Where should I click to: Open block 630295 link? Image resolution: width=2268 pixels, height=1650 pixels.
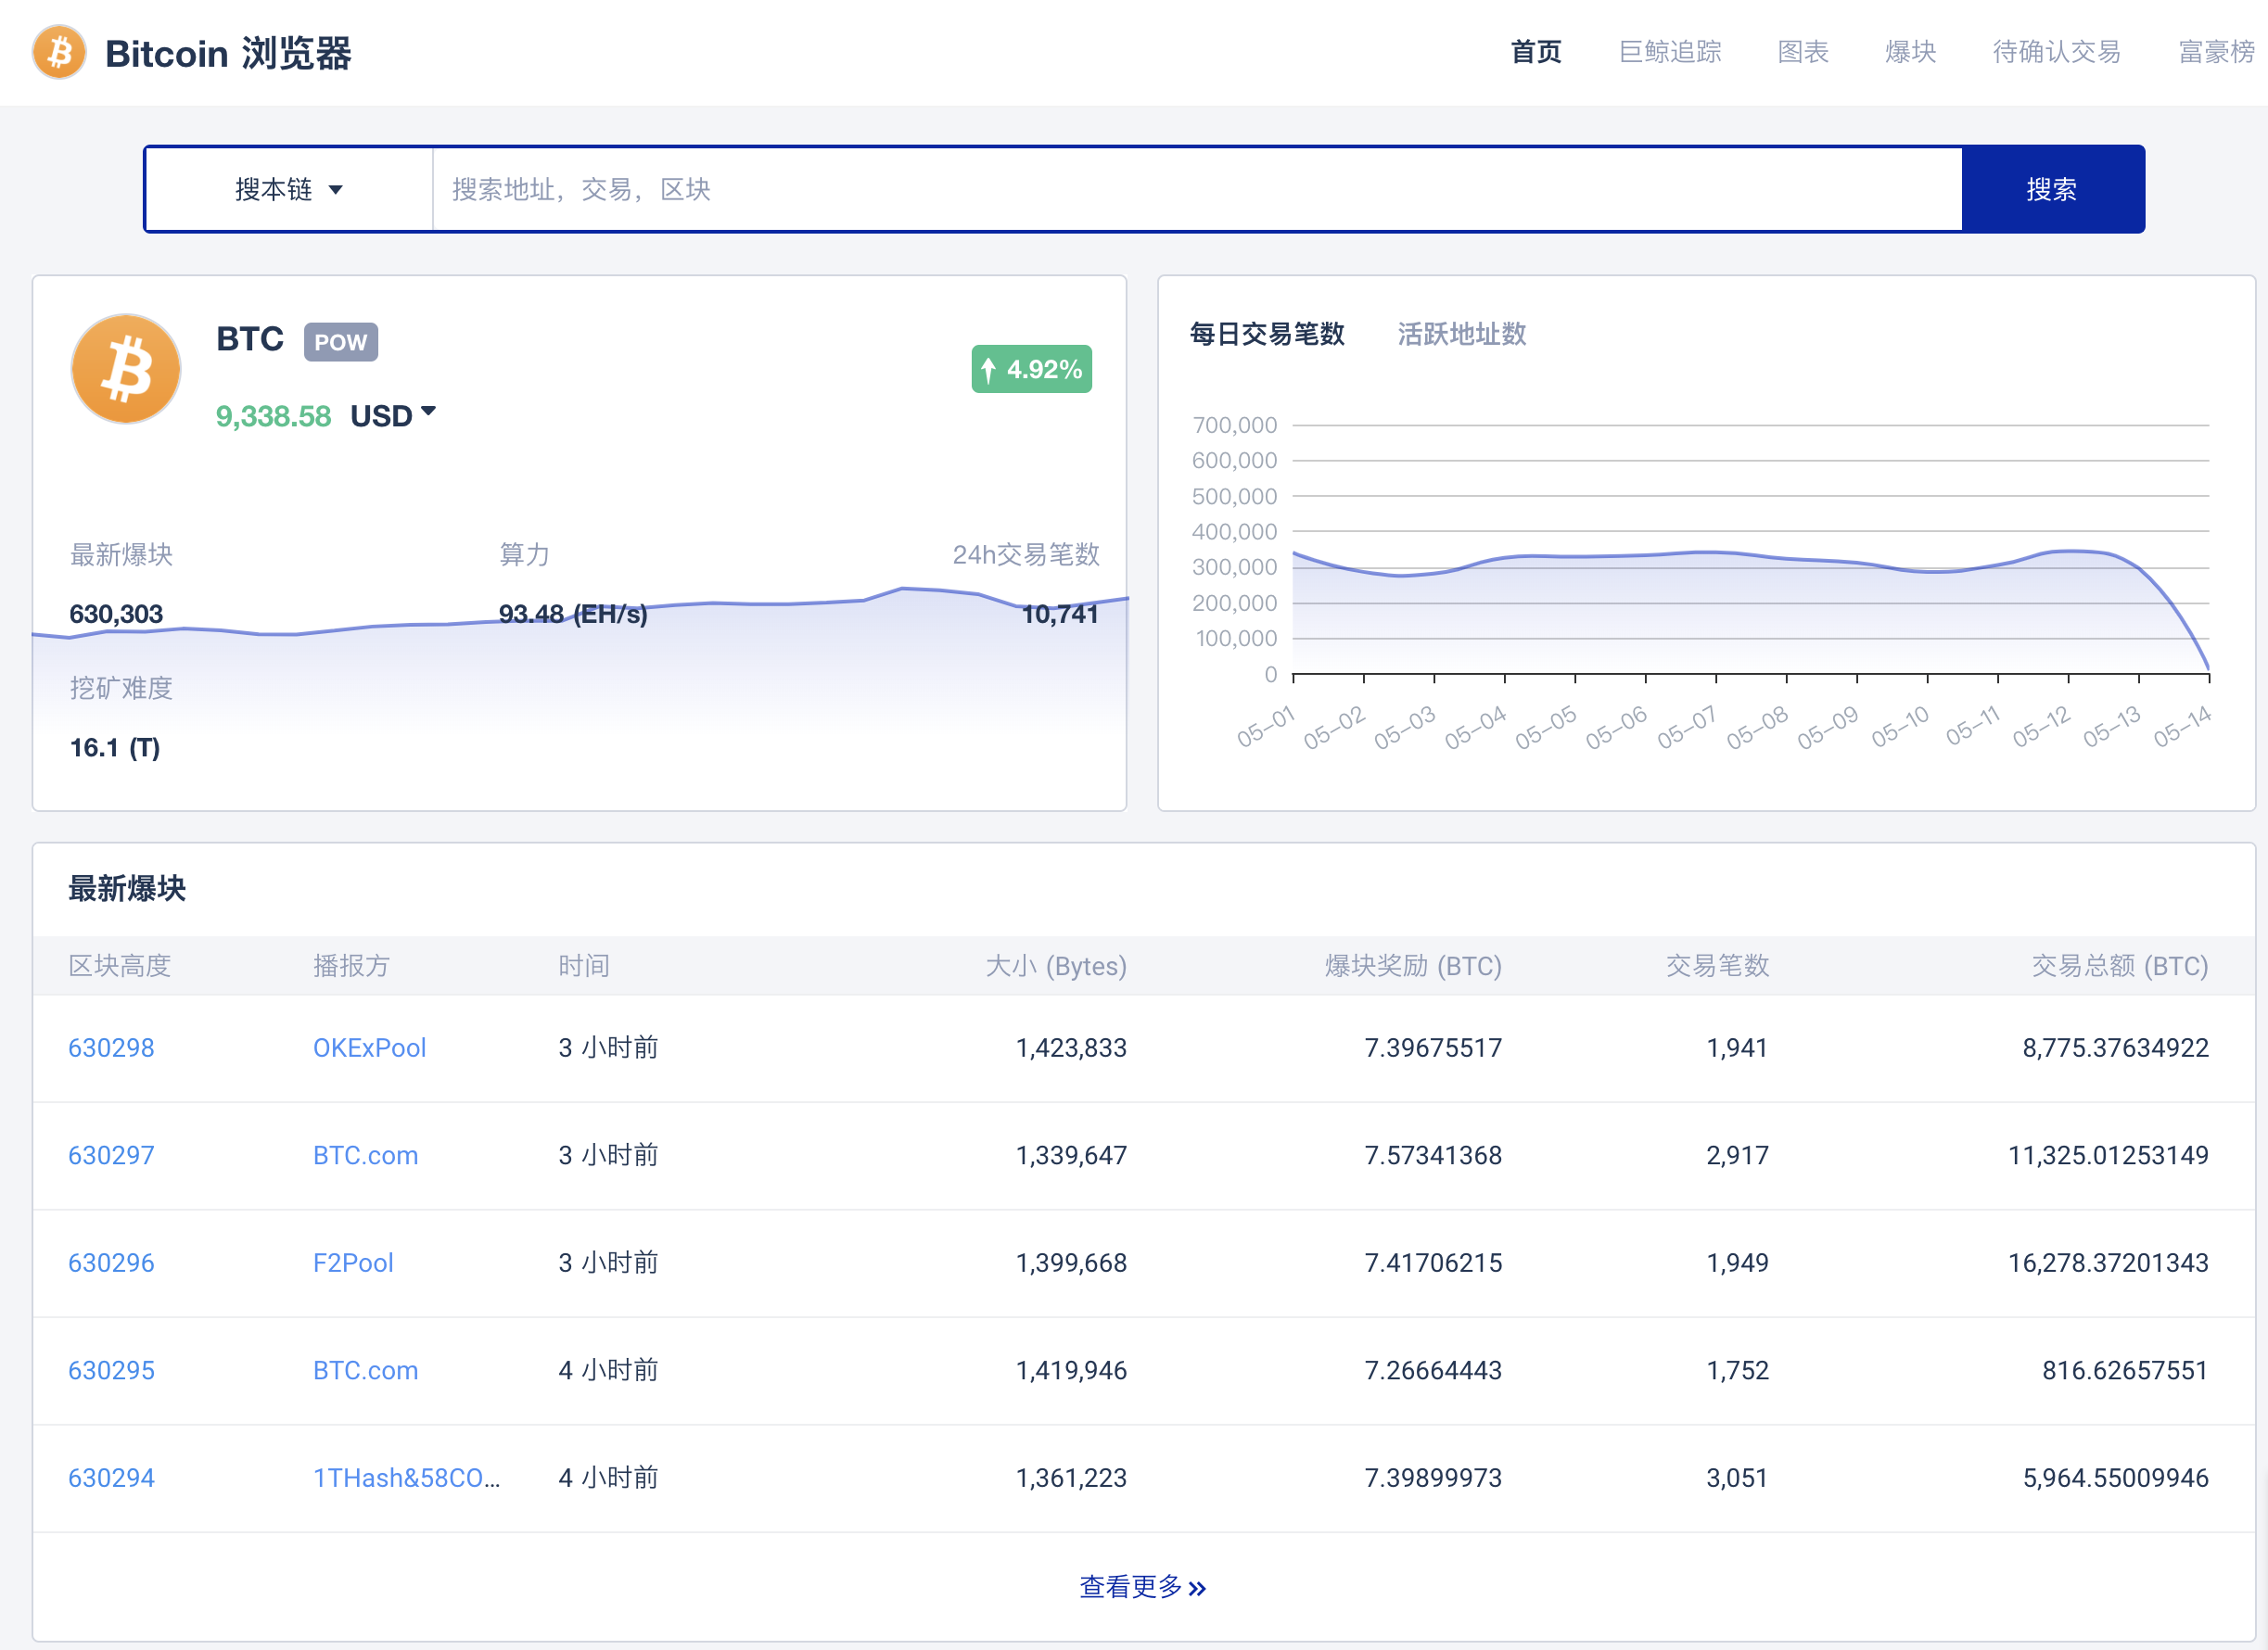coord(111,1370)
